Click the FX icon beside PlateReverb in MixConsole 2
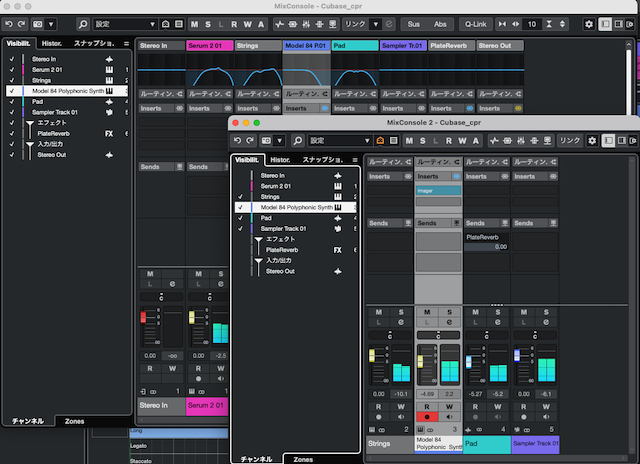 [x=338, y=250]
